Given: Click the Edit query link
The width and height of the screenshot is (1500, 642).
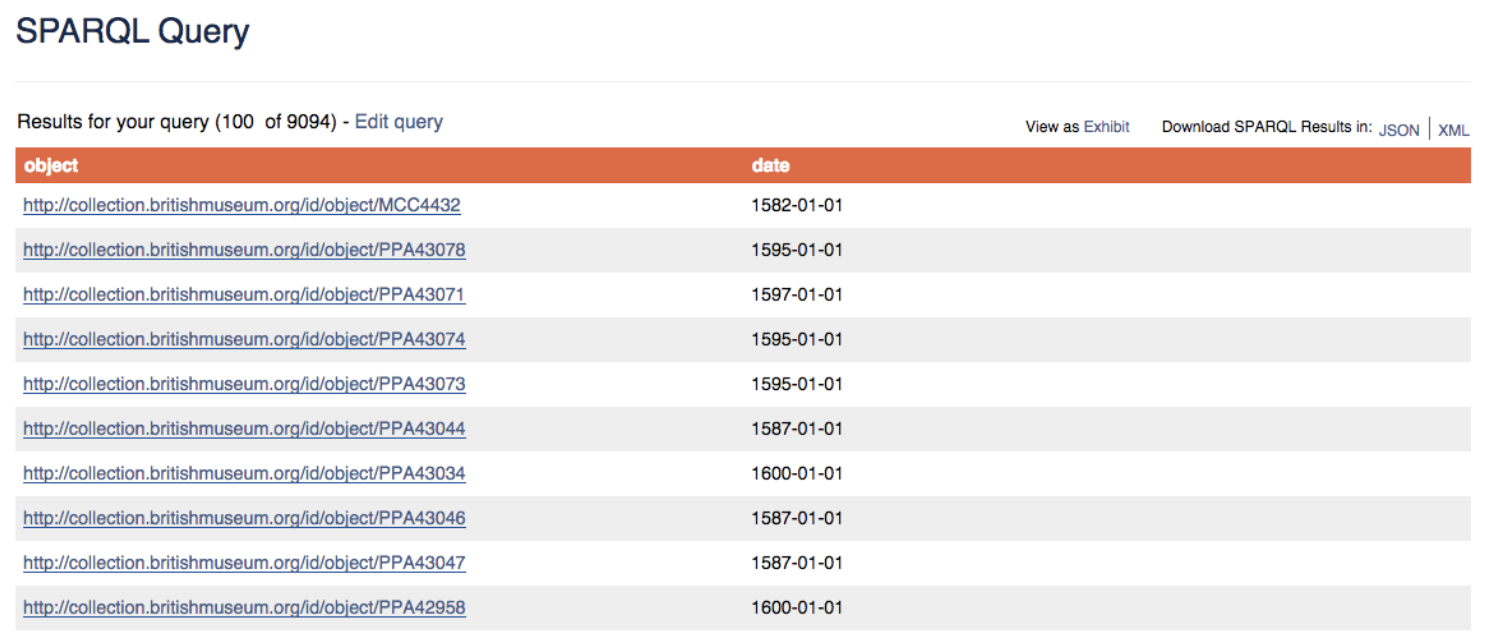Looking at the screenshot, I should point(398,122).
